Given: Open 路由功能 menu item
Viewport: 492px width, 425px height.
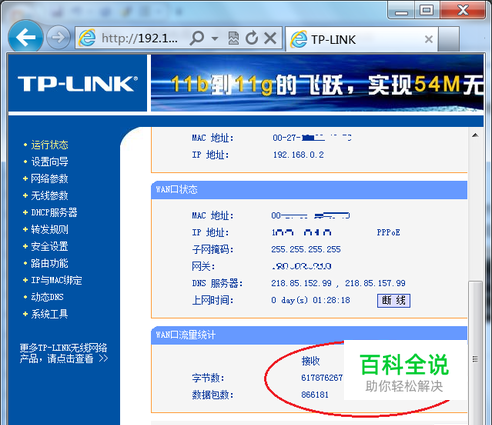Looking at the screenshot, I should click(49, 263).
